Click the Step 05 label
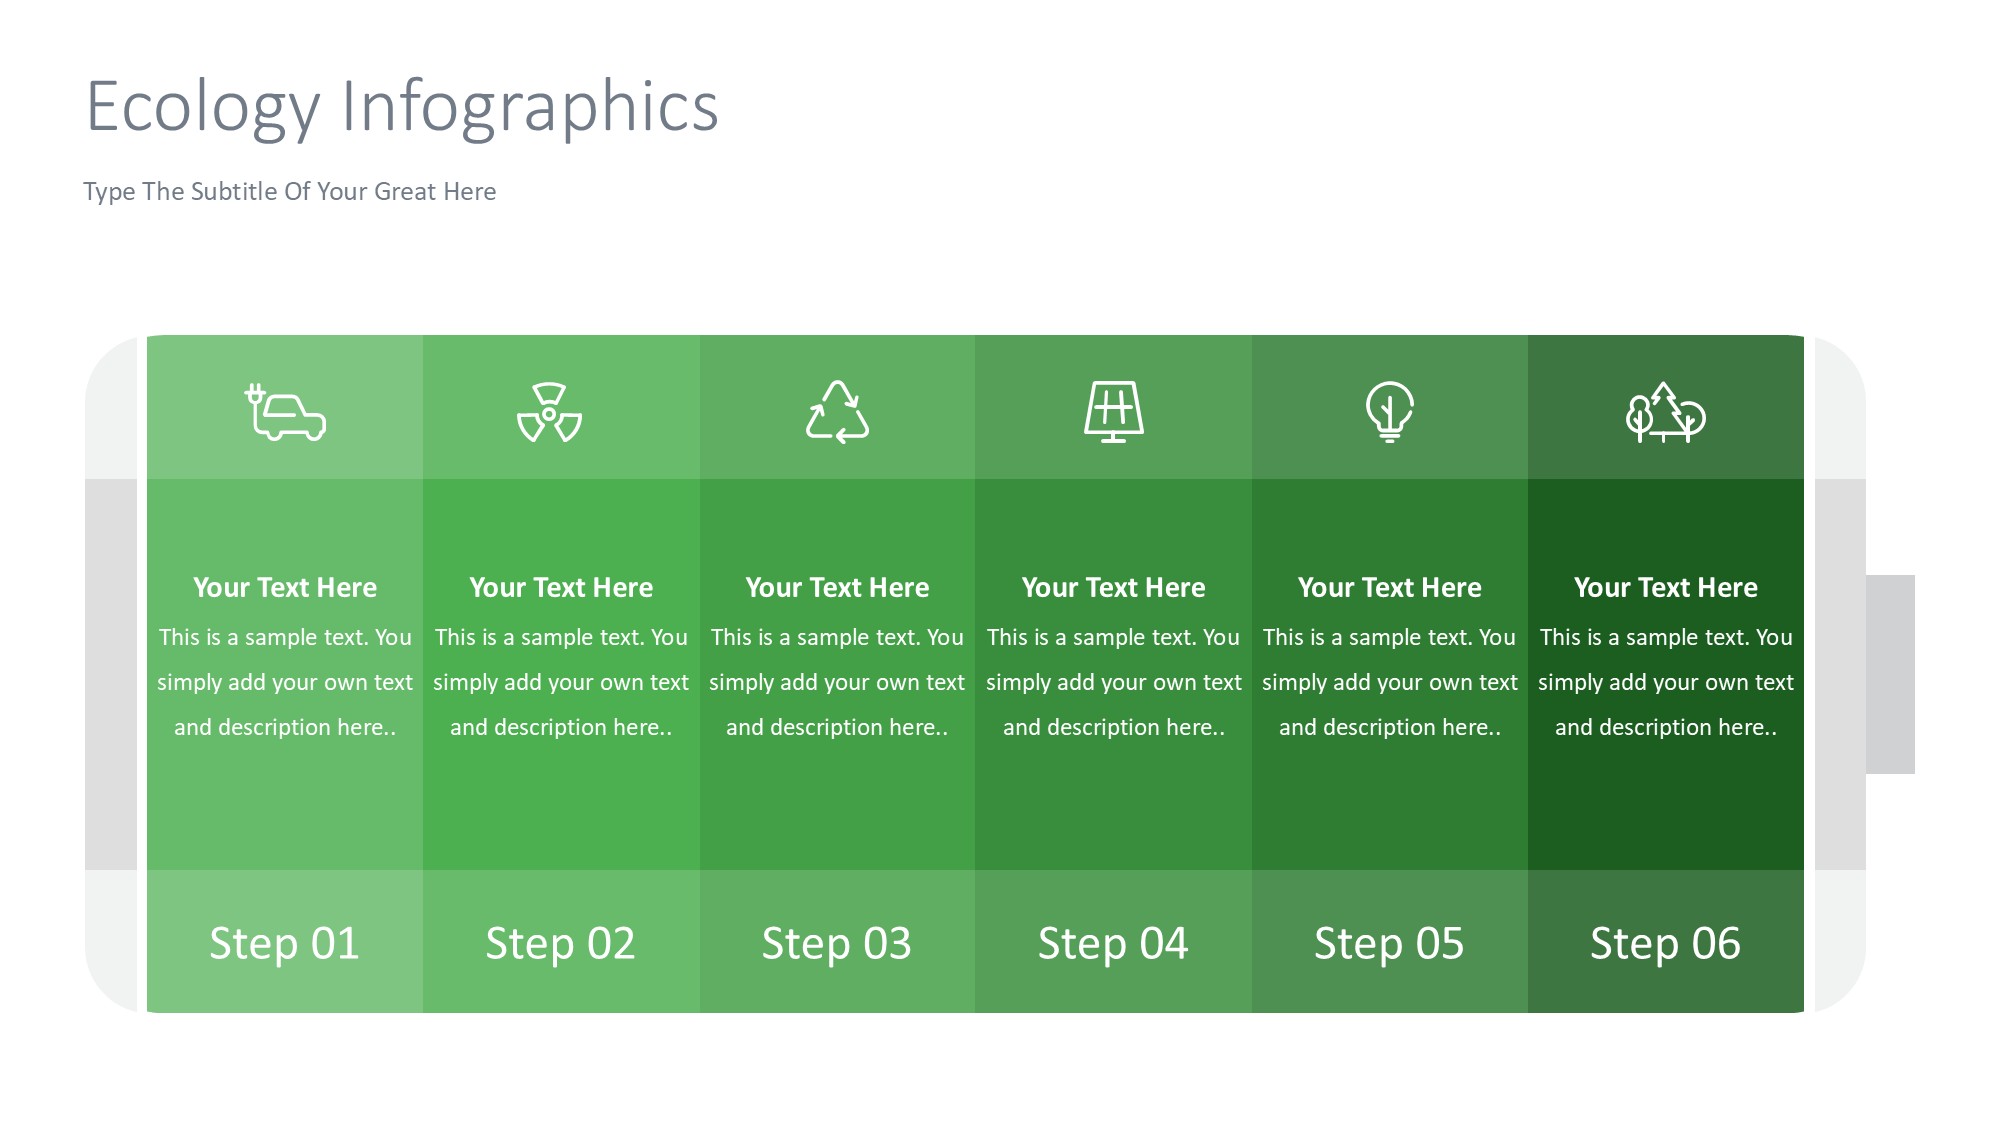 tap(1389, 943)
